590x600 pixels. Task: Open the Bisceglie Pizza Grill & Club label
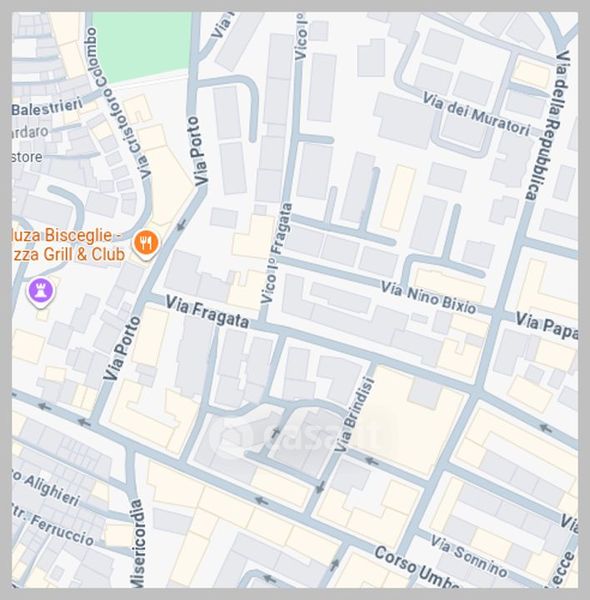tap(66, 245)
